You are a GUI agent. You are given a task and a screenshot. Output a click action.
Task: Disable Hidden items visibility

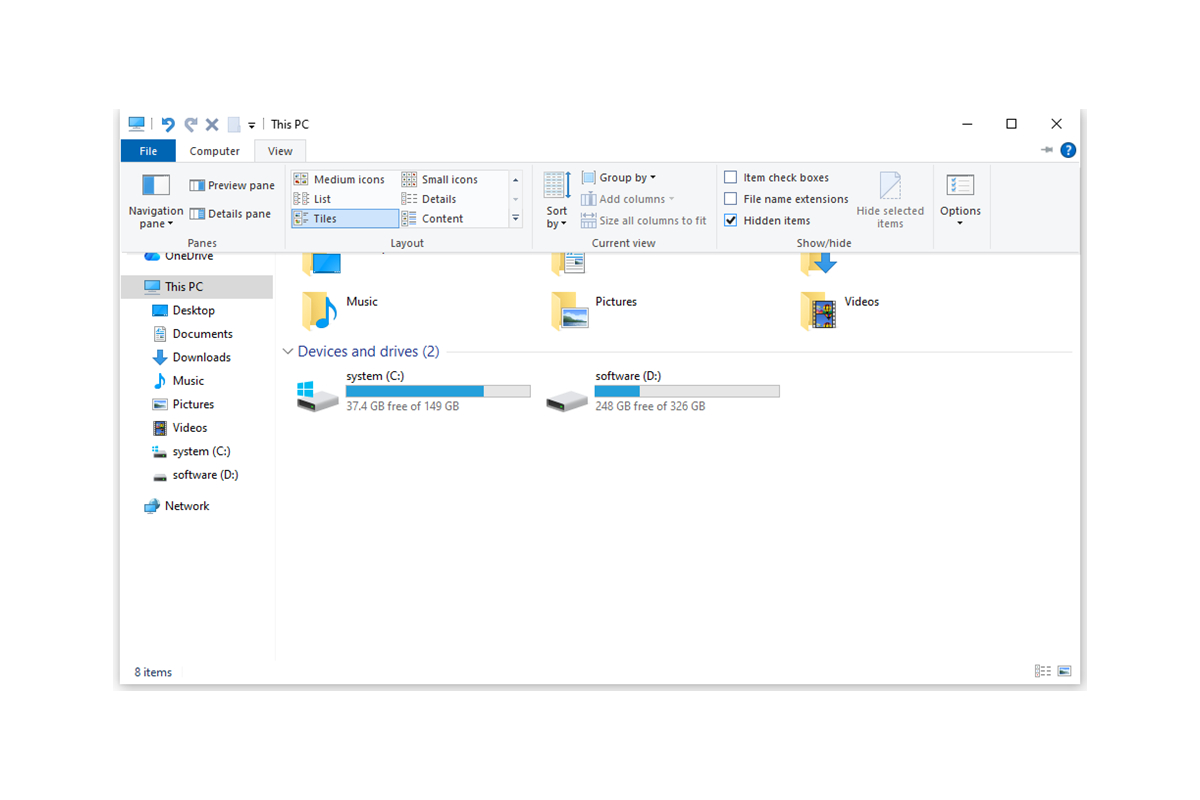[730, 220]
